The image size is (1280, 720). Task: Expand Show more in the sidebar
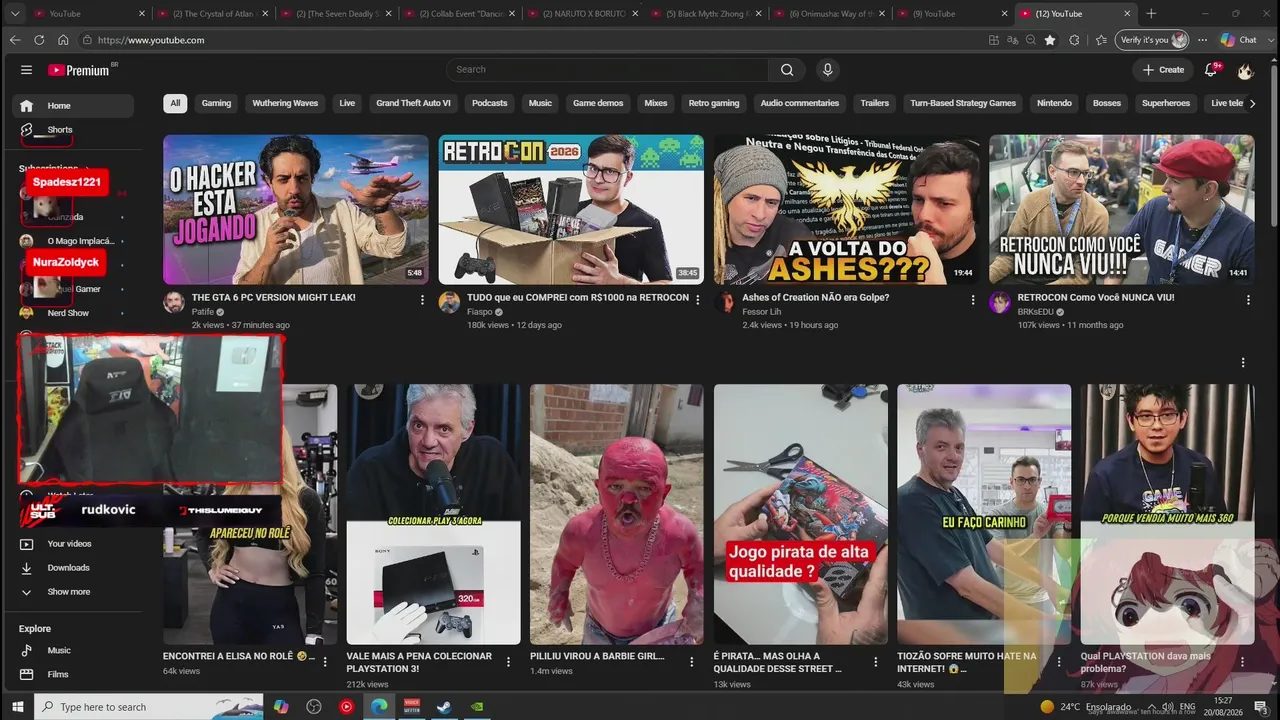click(68, 592)
